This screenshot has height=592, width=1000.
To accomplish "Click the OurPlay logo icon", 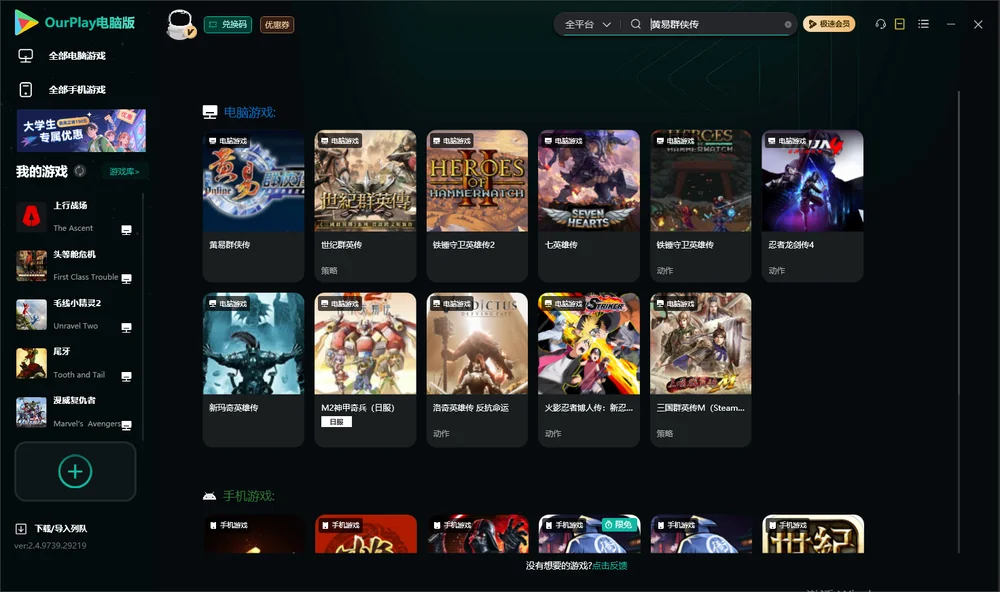I will click(26, 22).
